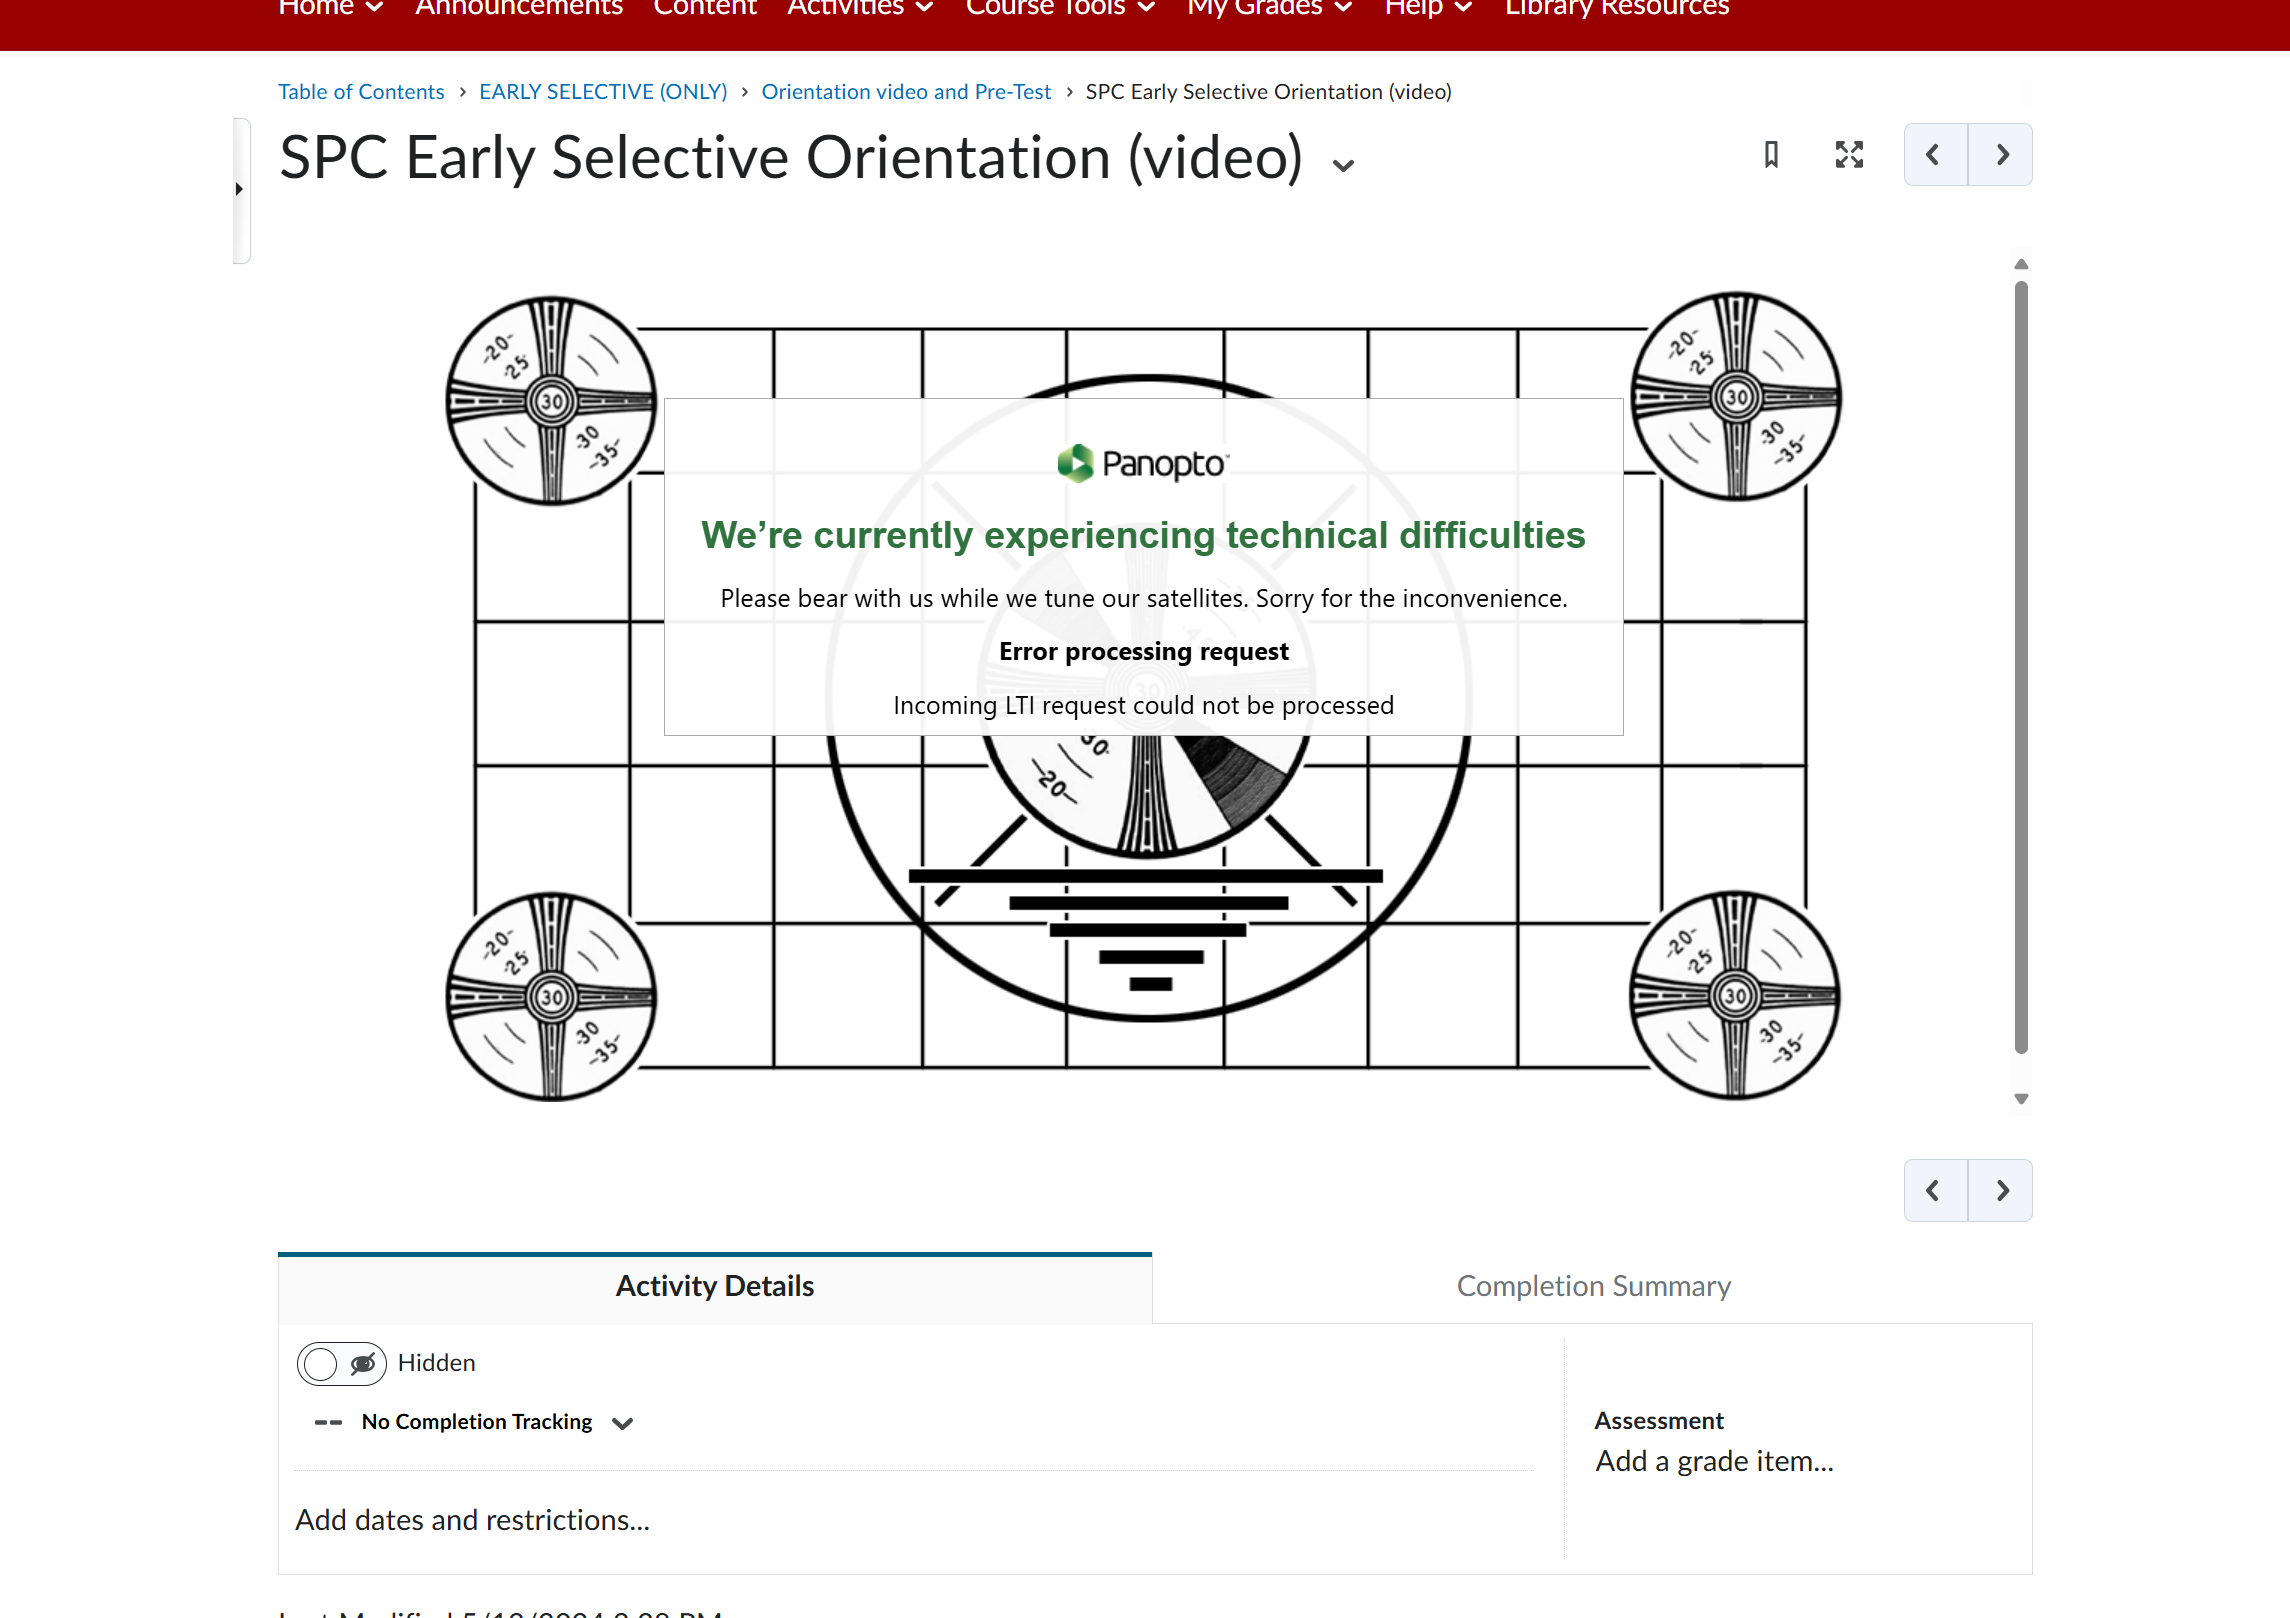Viewport: 2290px width, 1618px height.
Task: Open the EARLY SELECTIVE (ONLY) breadcrumb
Action: (603, 92)
